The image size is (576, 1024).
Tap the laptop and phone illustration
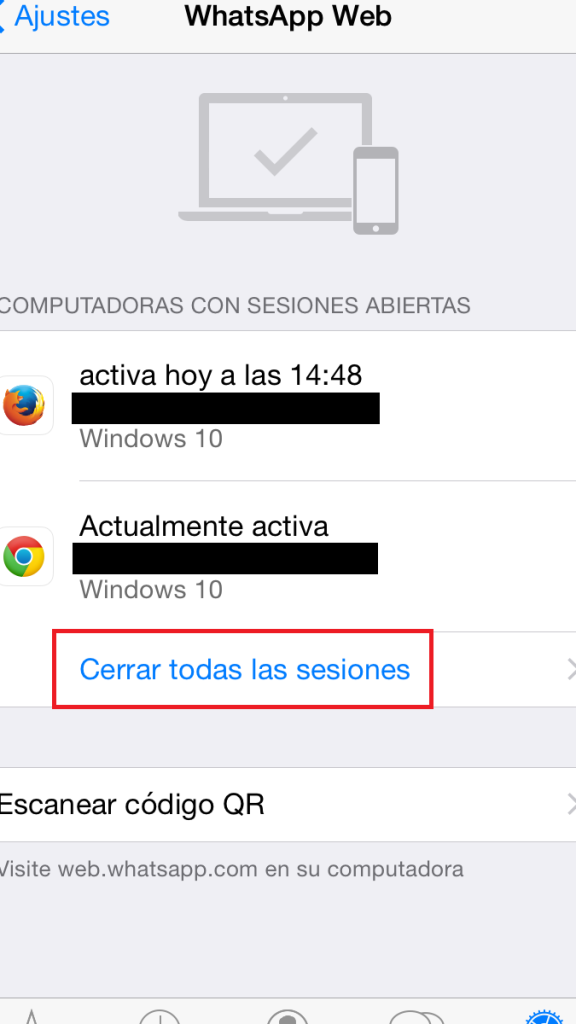coord(288,163)
